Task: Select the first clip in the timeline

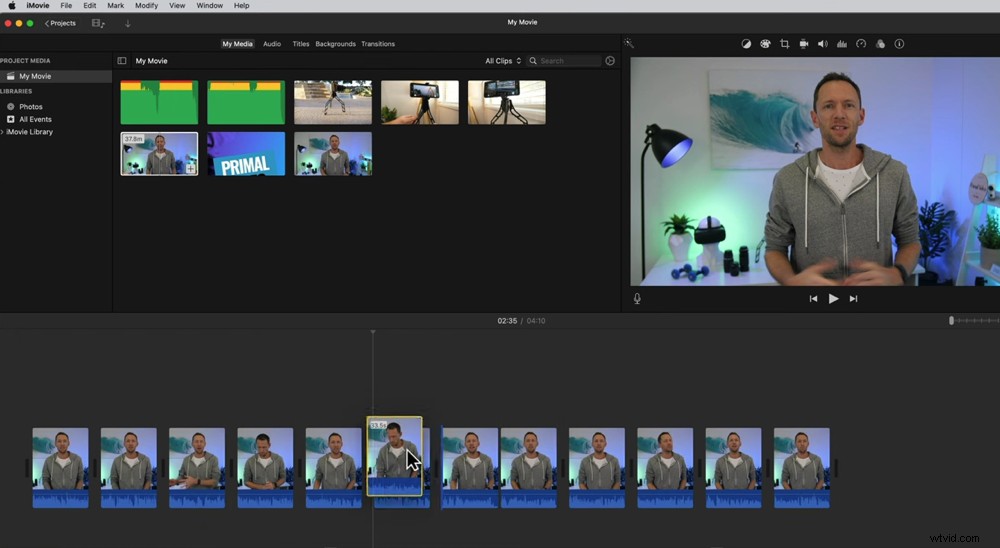Action: coord(61,468)
